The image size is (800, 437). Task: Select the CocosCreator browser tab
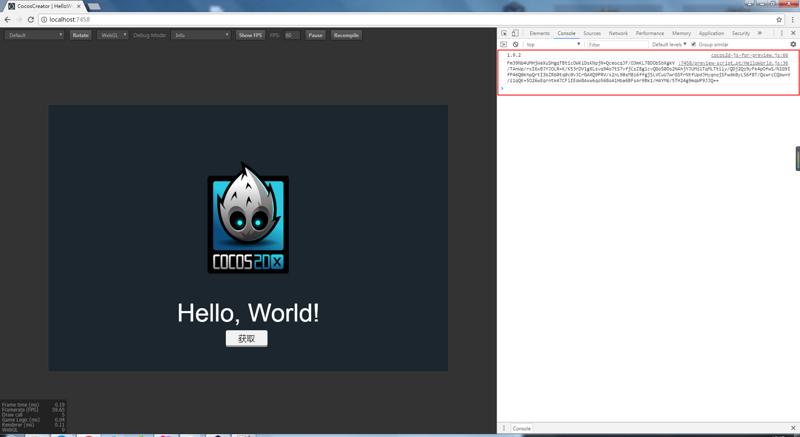pyautogui.click(x=43, y=6)
